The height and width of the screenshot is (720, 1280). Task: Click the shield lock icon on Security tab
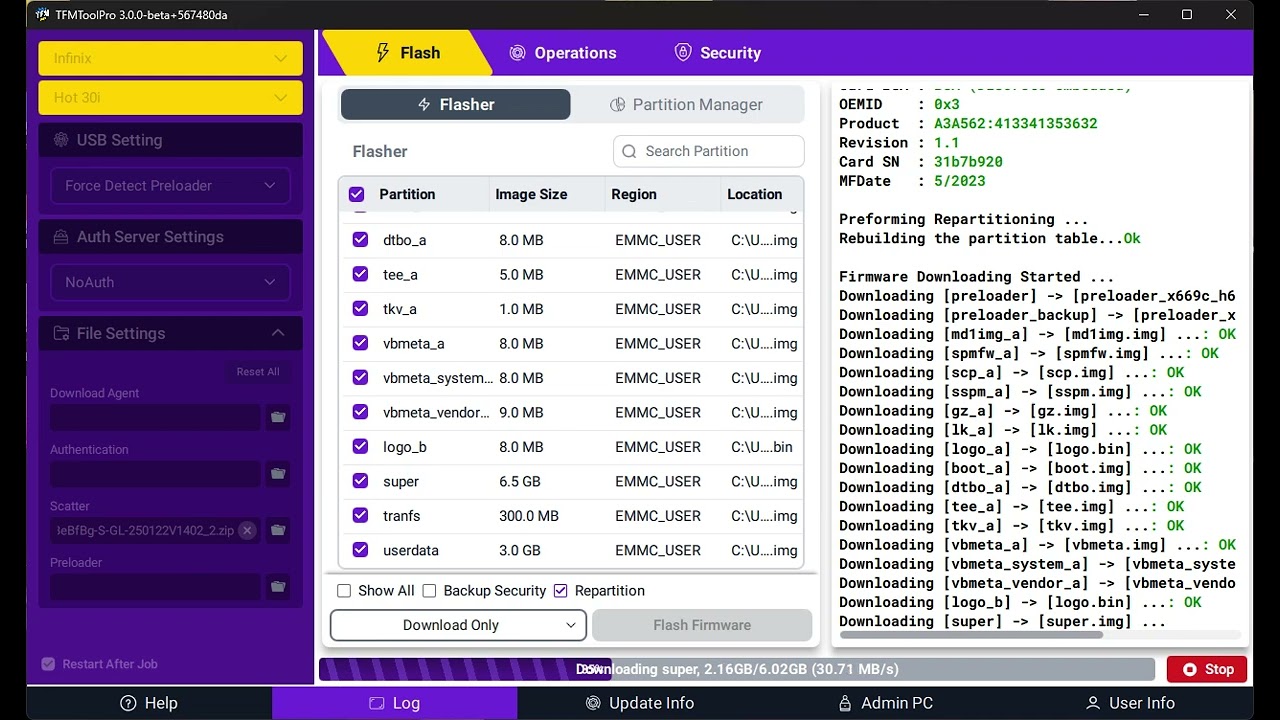tap(683, 53)
